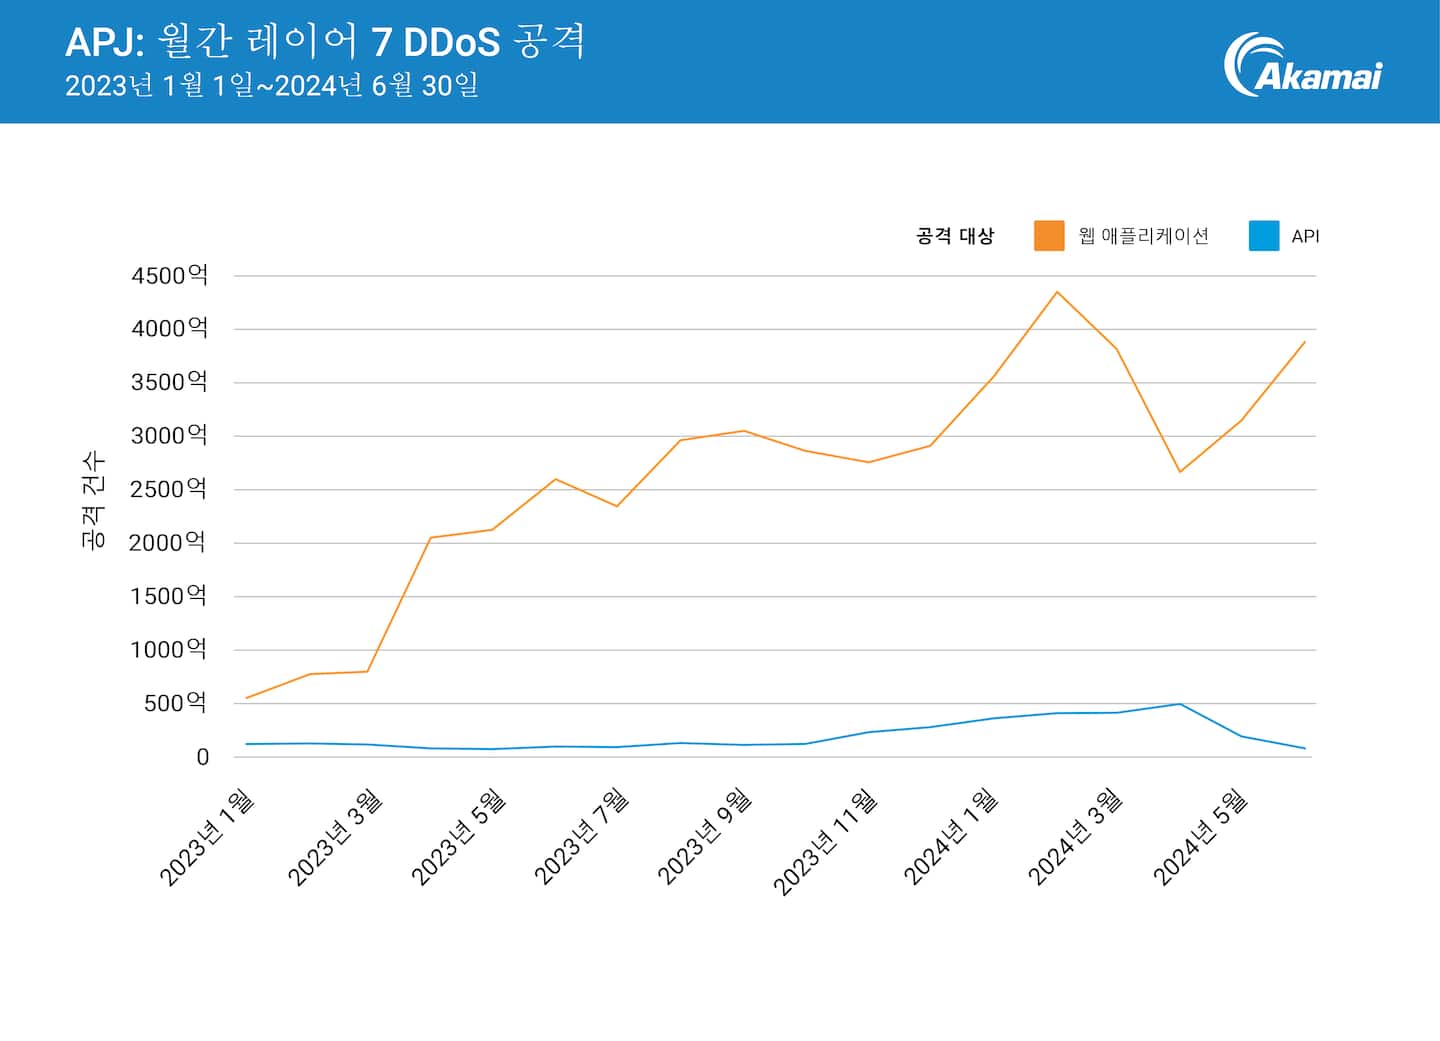Select the 2023년 1월 x-axis label
Image resolution: width=1440 pixels, height=1041 pixels.
(208, 837)
